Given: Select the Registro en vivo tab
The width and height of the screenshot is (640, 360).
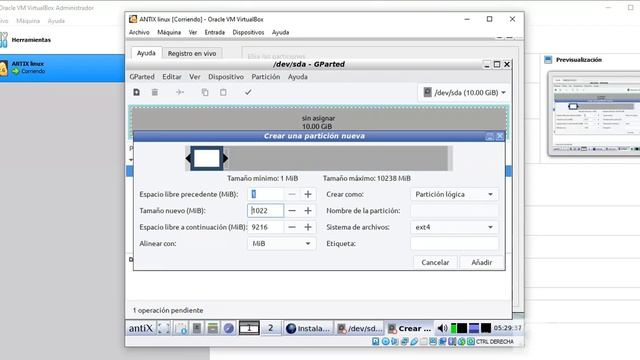Looking at the screenshot, I should point(192,53).
